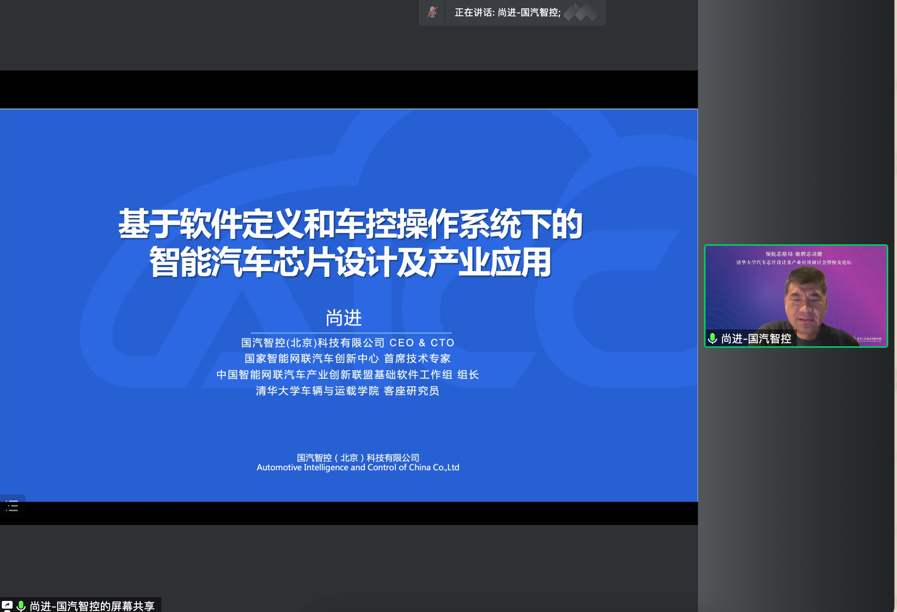Viewport: 897px width, 612px height.
Task: Click the green mic icon on speaker video
Action: (712, 339)
